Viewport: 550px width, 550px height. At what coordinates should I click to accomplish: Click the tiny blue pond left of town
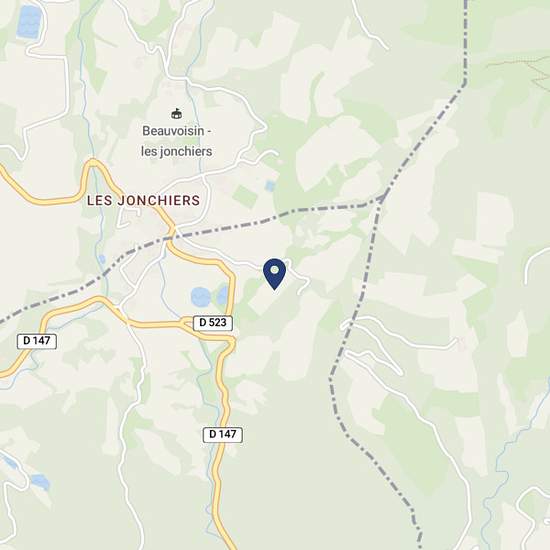tap(102, 259)
